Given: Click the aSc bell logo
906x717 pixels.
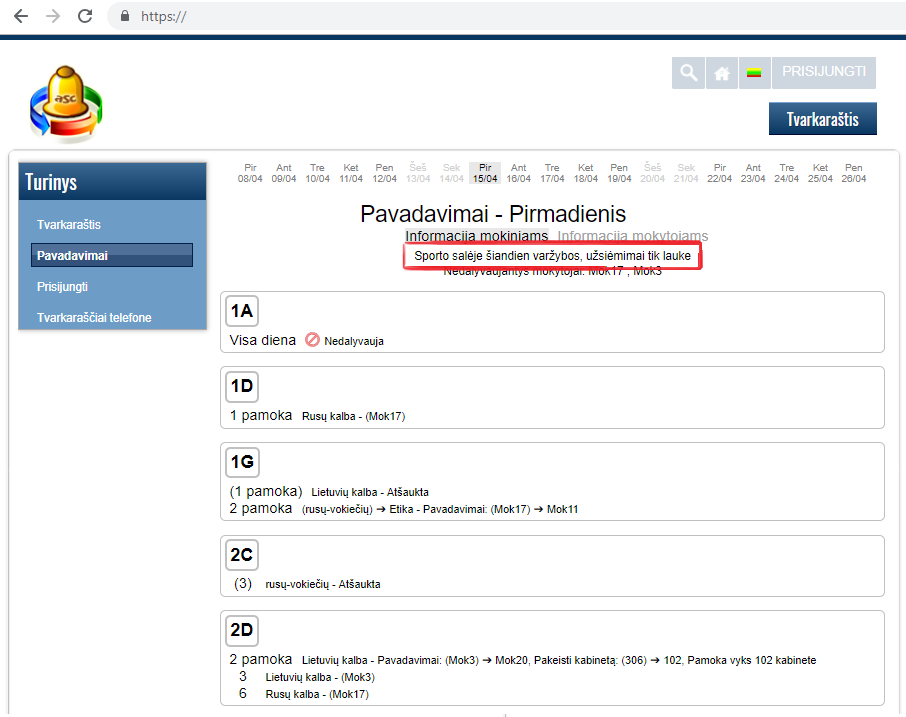Looking at the screenshot, I should coord(67,105).
